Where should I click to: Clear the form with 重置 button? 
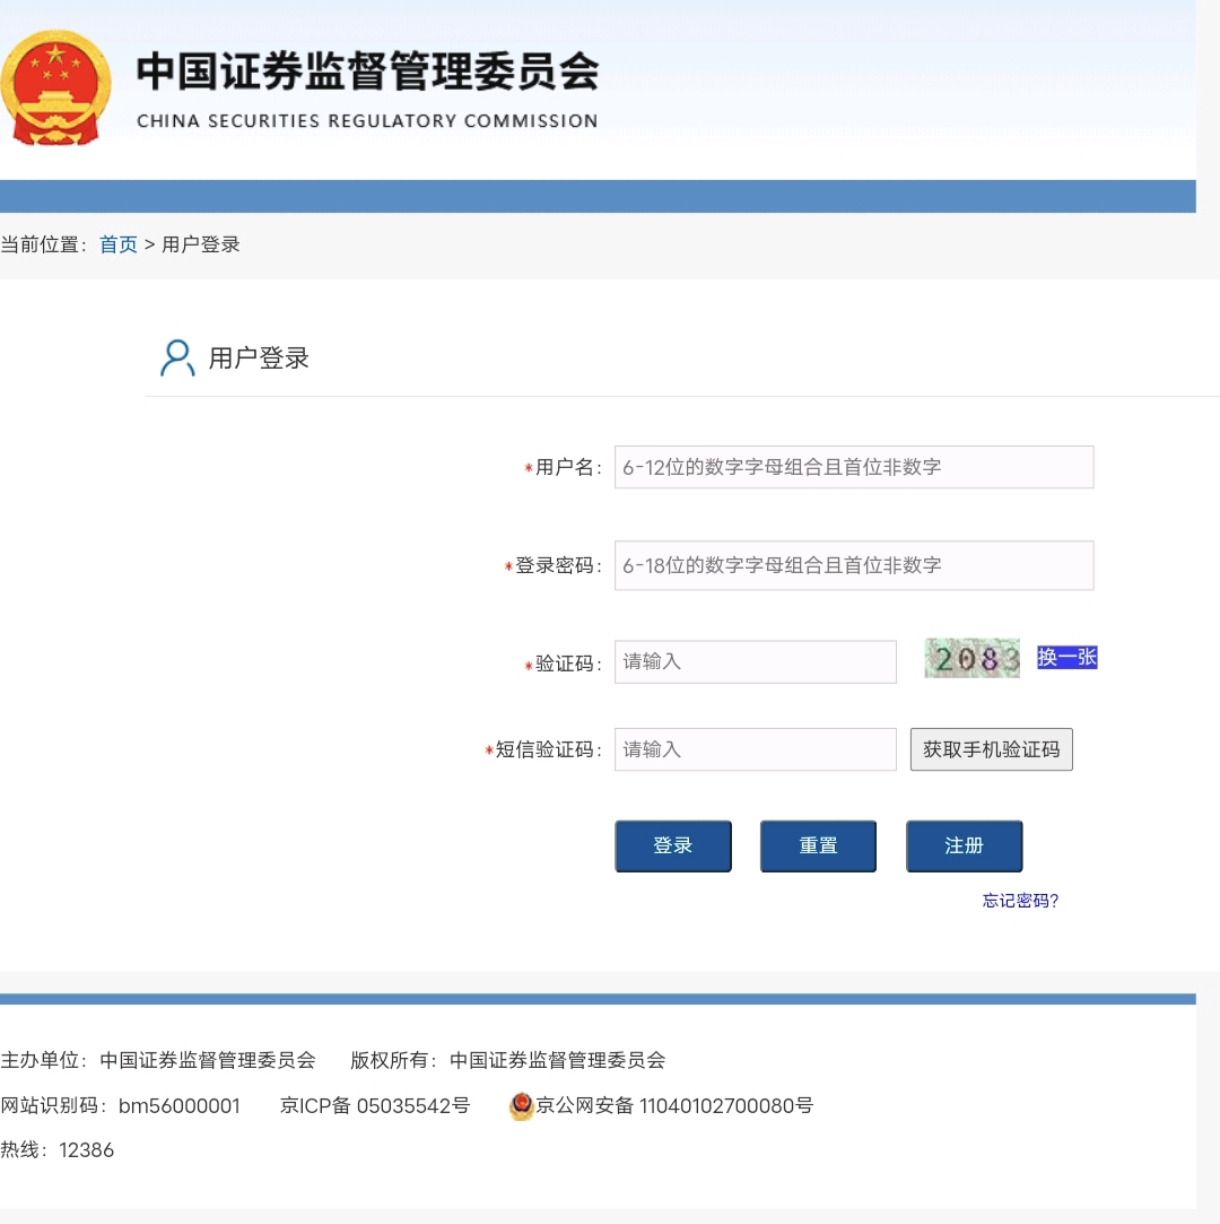coord(818,846)
